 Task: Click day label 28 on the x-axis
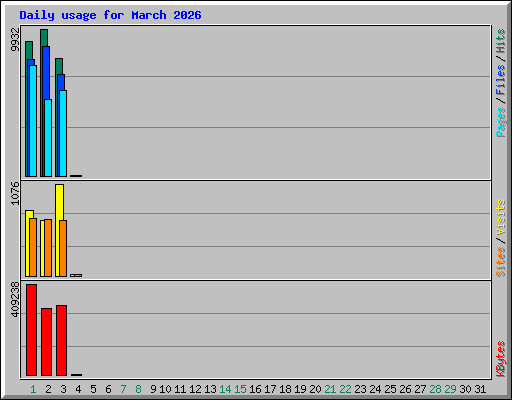click(x=435, y=389)
